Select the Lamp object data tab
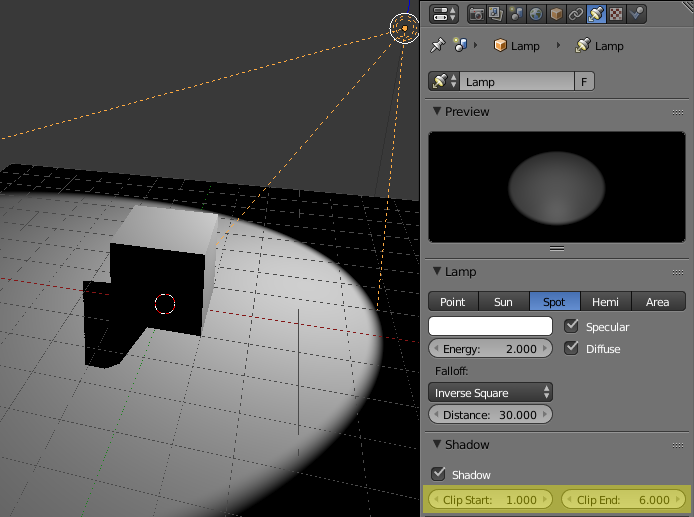Viewport: 694px width, 517px height. pos(596,14)
